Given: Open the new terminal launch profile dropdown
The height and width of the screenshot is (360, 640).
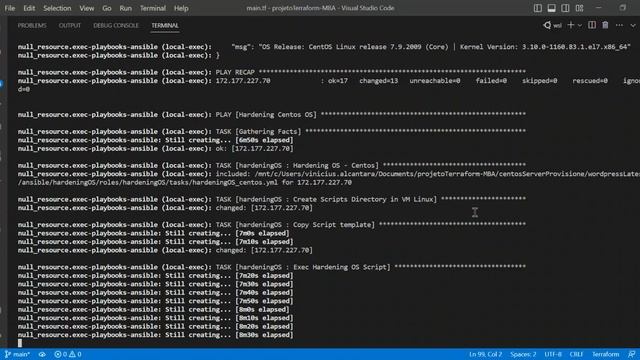Looking at the screenshot, I should click(580, 25).
